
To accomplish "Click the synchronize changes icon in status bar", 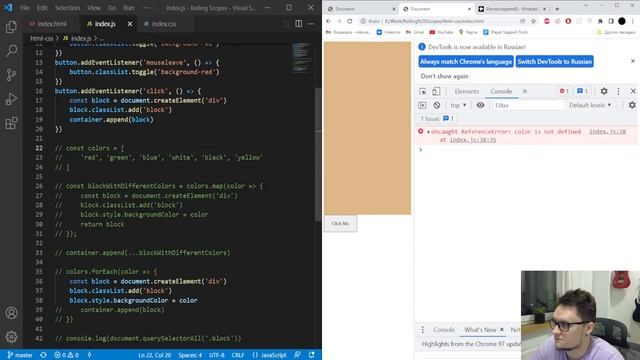I will click(x=43, y=355).
